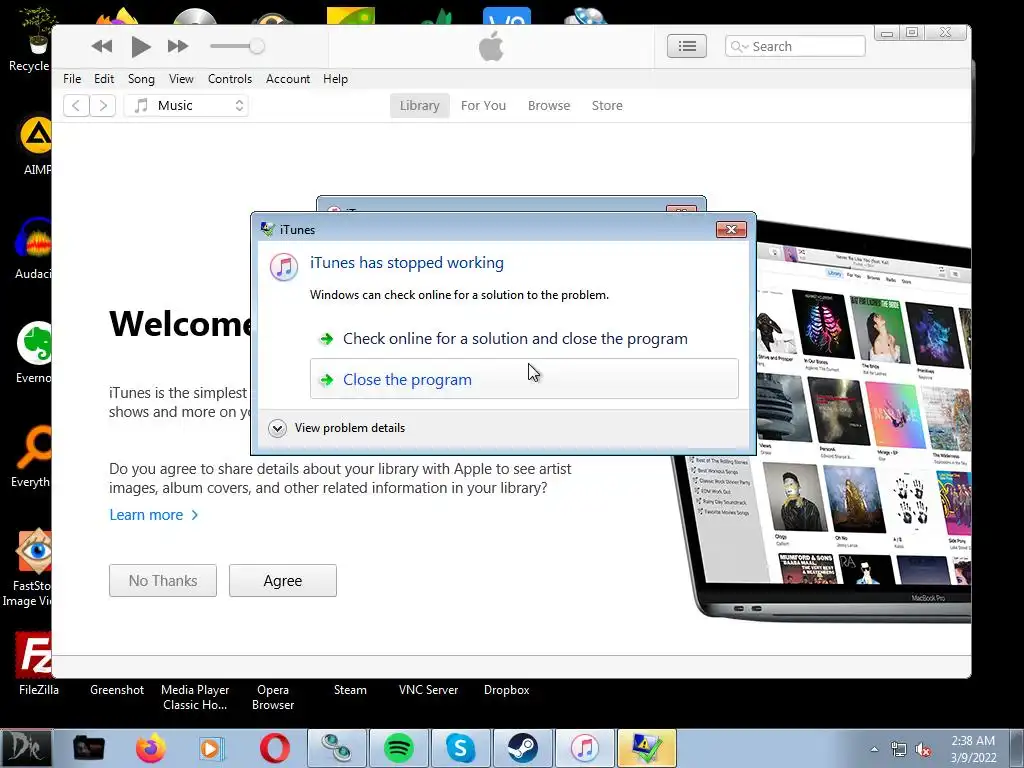Switch to the For You tab
The width and height of the screenshot is (1024, 768).
483,106
